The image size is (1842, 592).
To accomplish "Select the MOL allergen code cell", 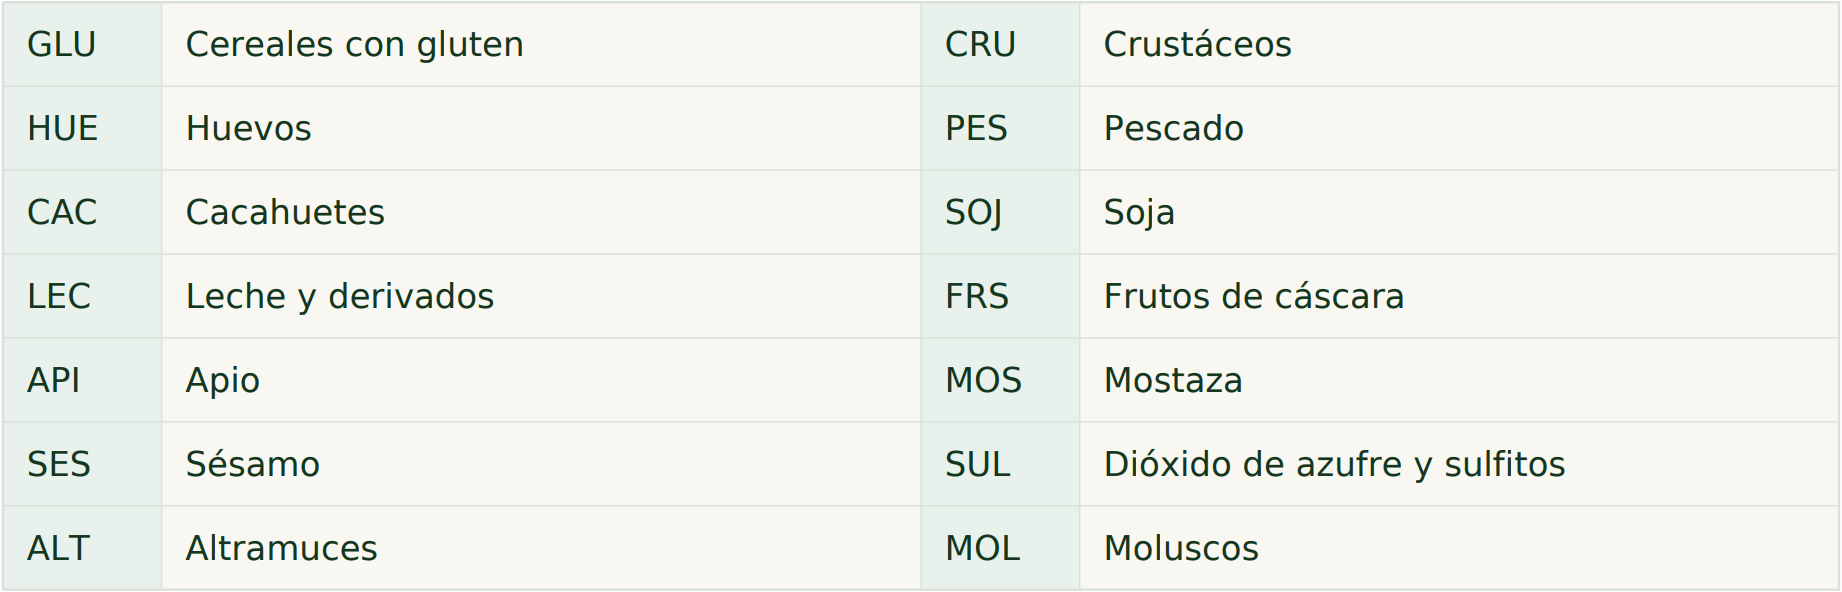I will pyautogui.click(x=1000, y=548).
